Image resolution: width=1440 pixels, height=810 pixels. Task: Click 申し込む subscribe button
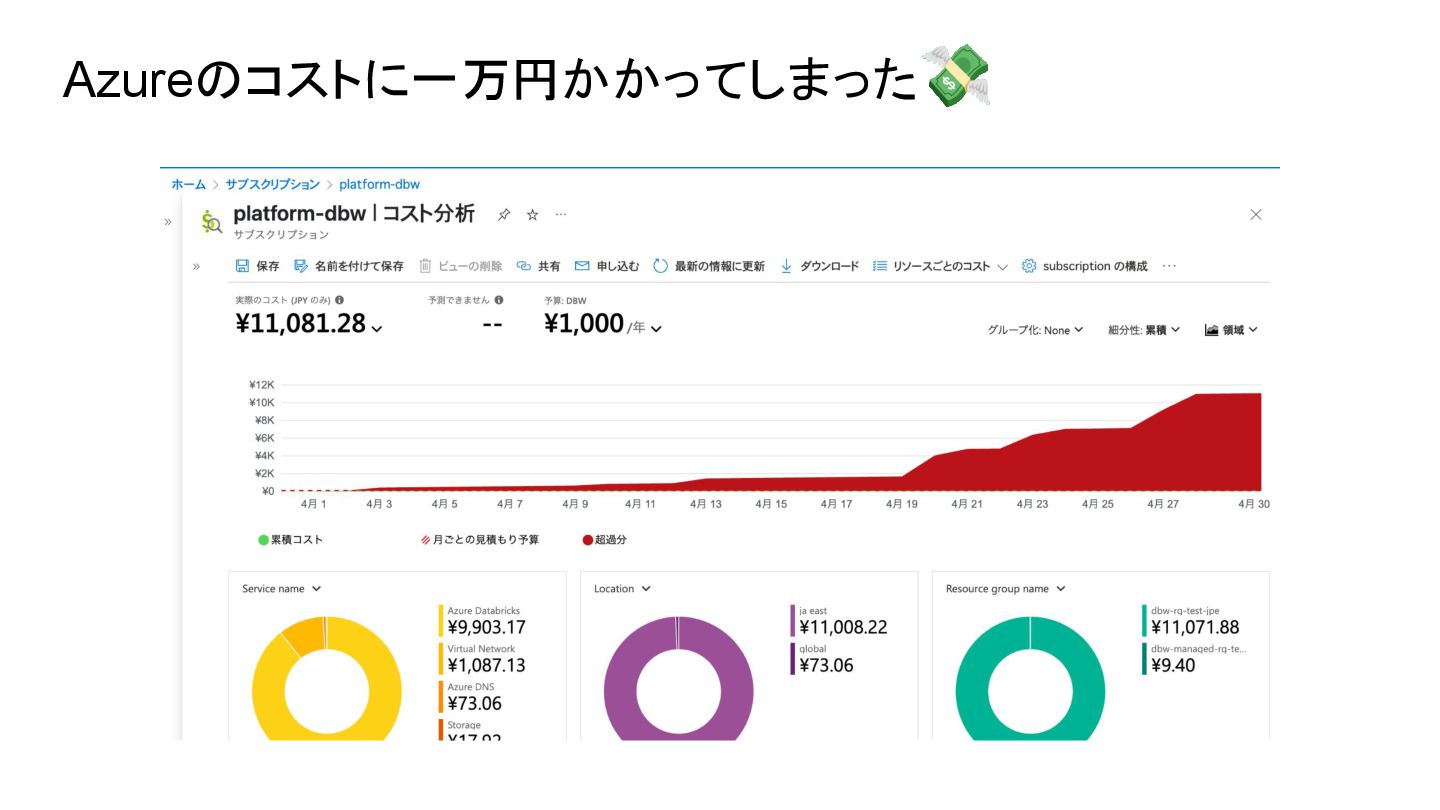(x=607, y=266)
